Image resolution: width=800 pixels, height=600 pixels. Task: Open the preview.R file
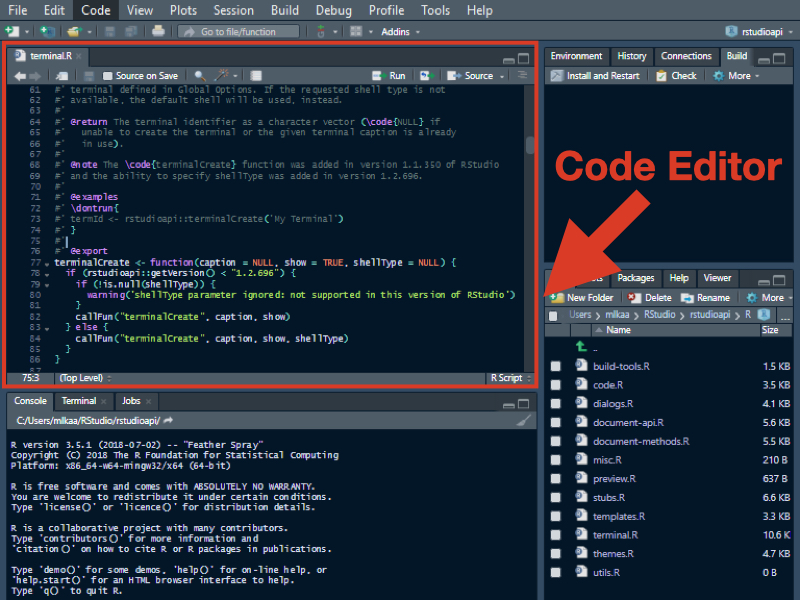[x=614, y=479]
